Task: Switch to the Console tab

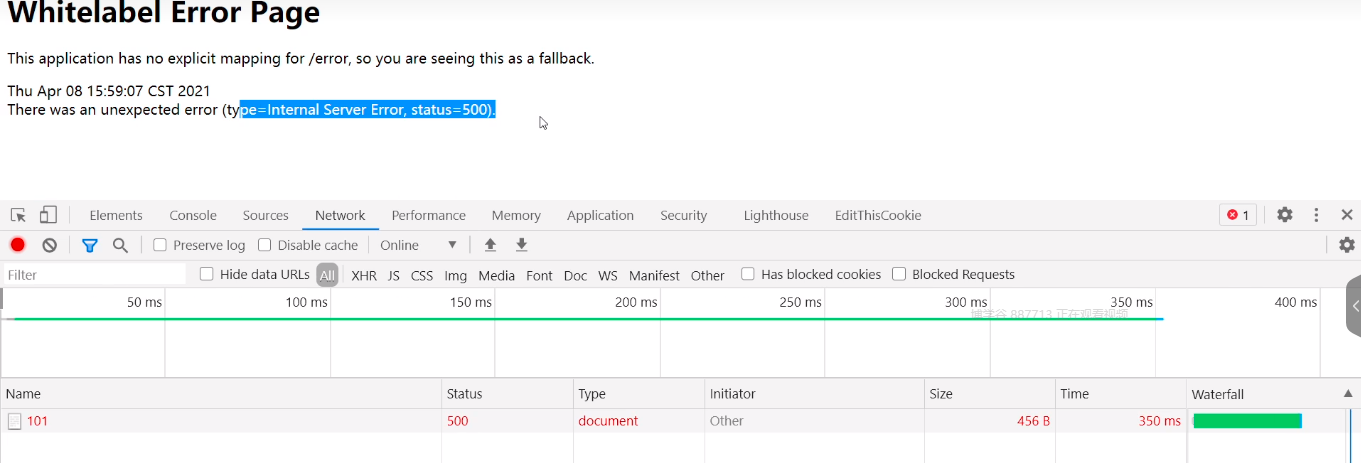Action: coord(193,215)
